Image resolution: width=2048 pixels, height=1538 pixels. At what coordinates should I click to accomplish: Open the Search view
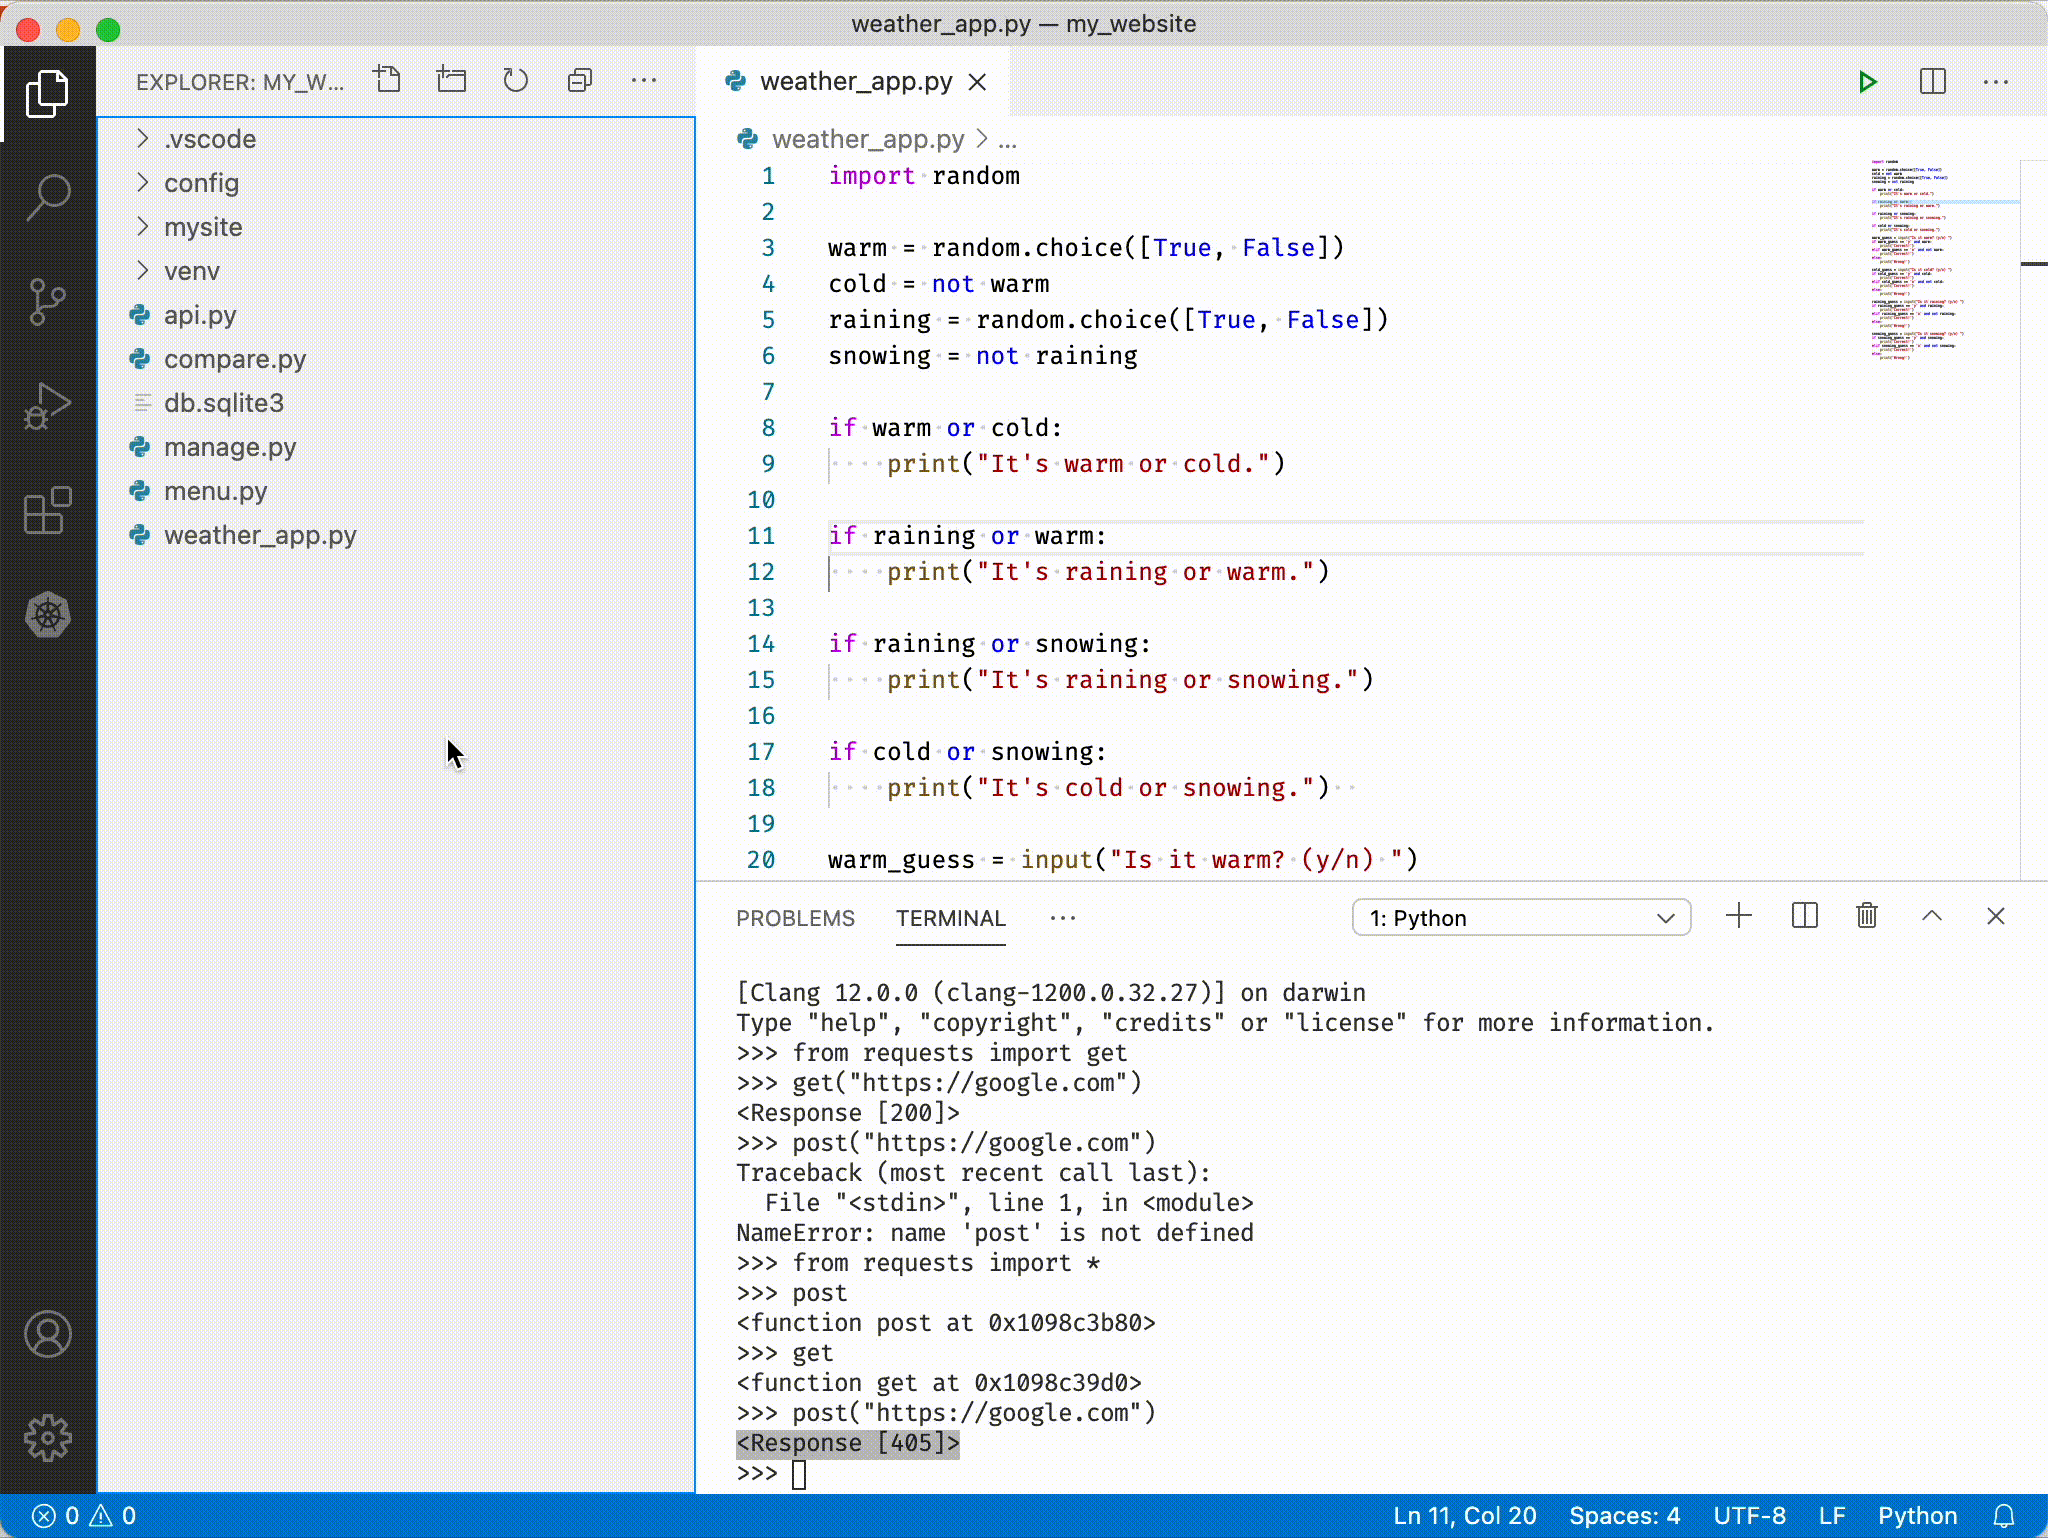pyautogui.click(x=47, y=199)
